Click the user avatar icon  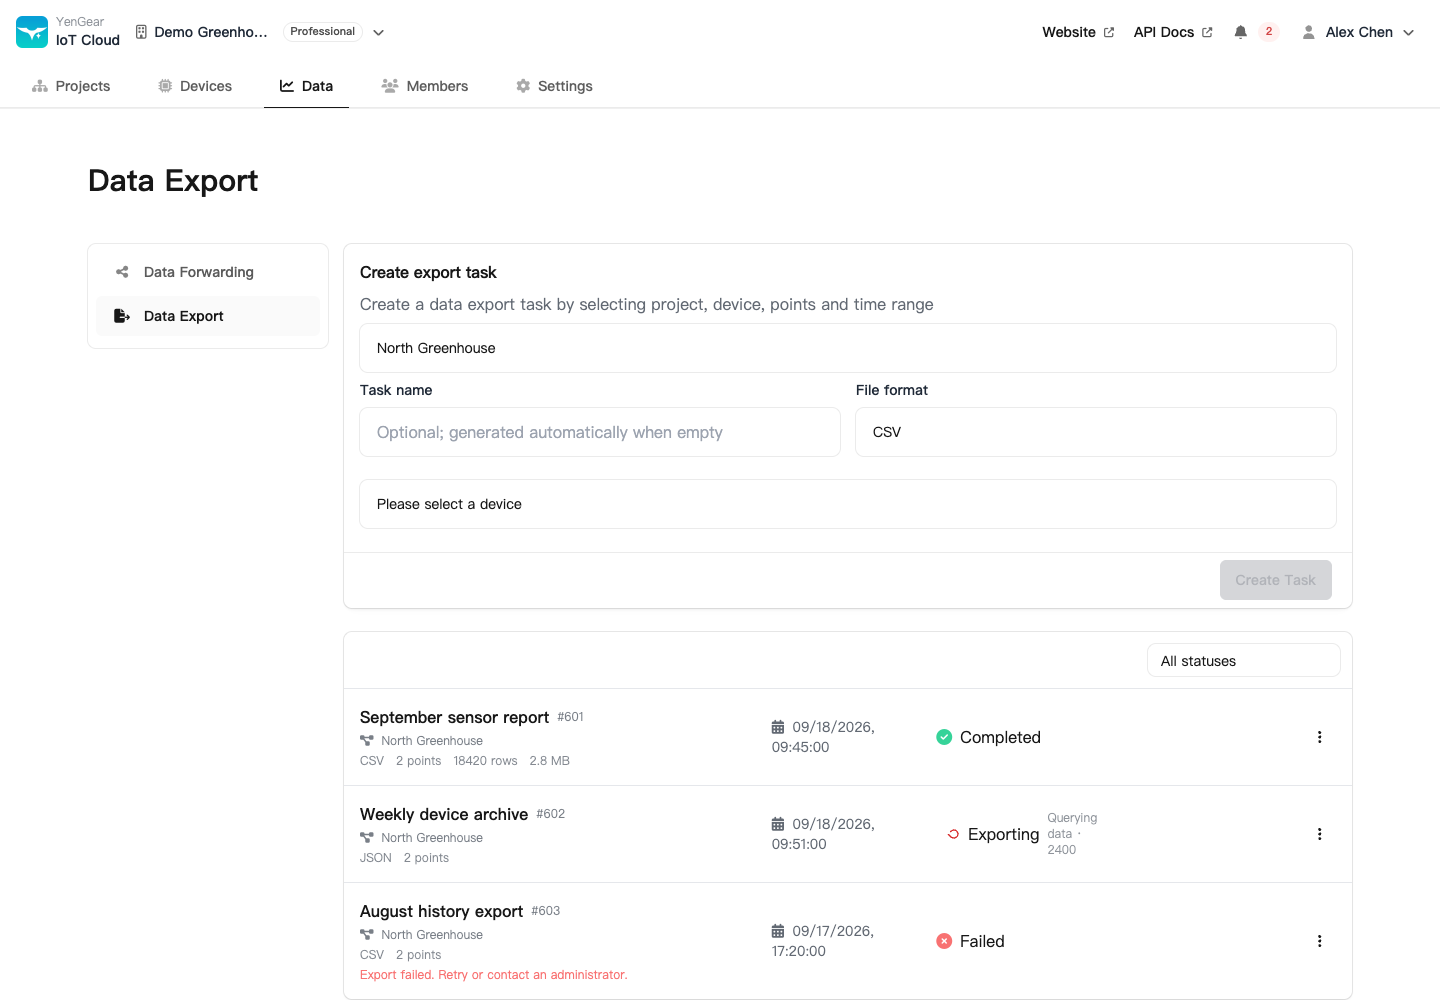coord(1308,32)
